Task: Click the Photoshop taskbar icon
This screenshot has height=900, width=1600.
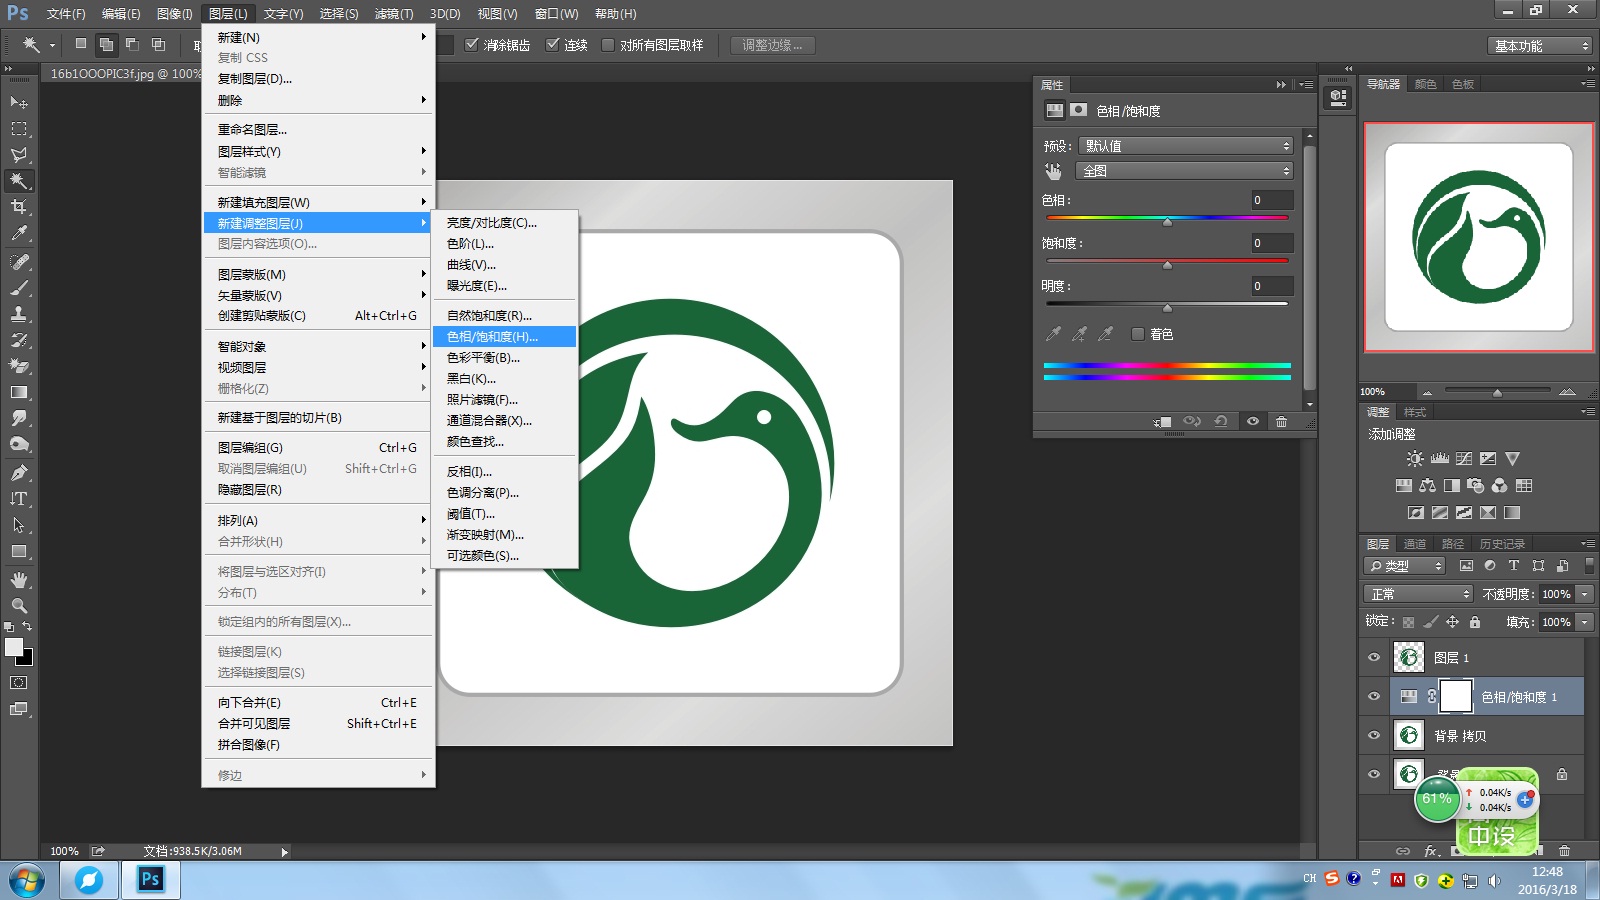Action: pos(150,880)
